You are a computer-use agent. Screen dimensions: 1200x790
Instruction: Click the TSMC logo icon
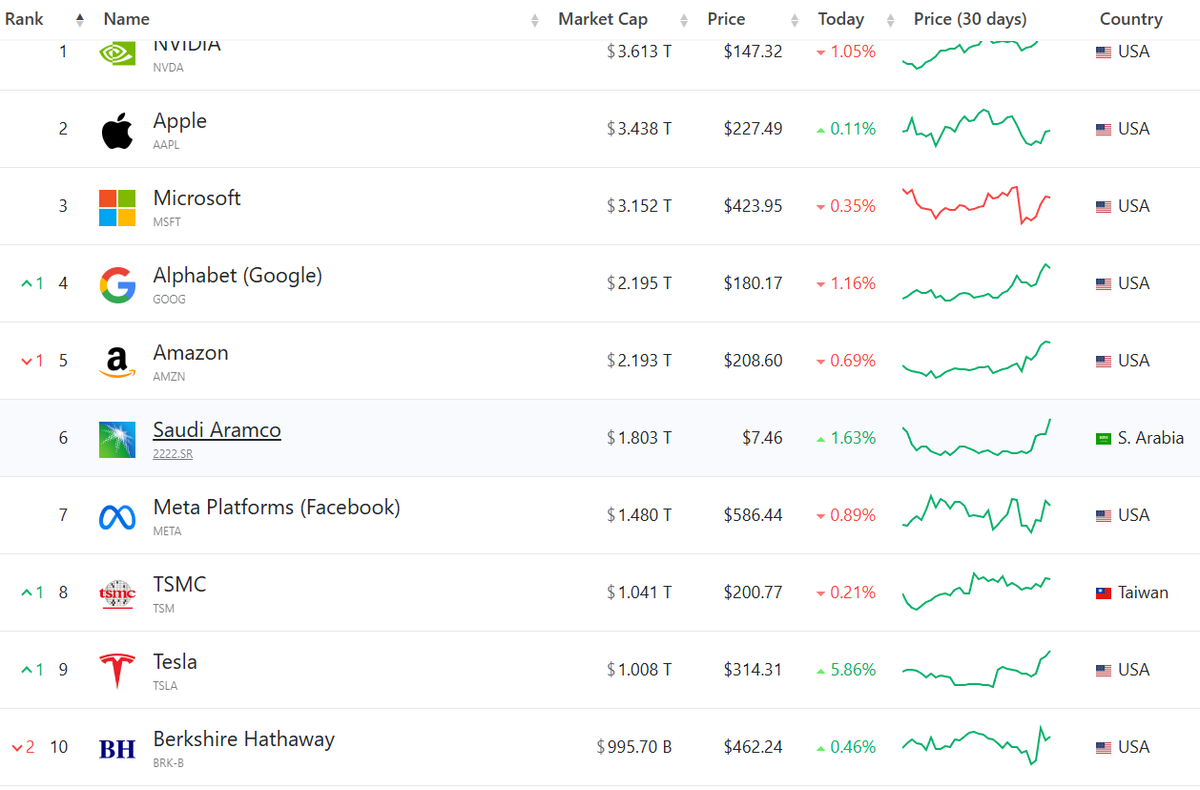[117, 594]
